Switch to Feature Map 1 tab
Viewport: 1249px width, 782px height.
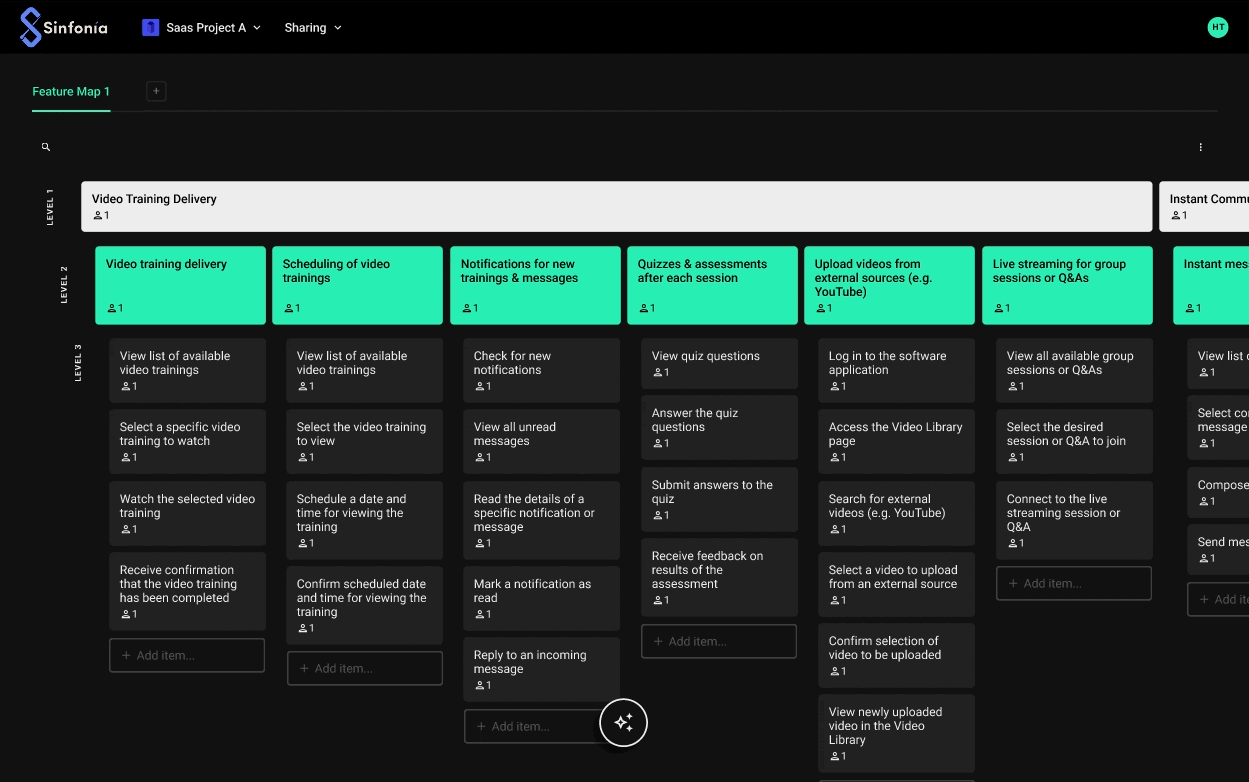pos(71,91)
